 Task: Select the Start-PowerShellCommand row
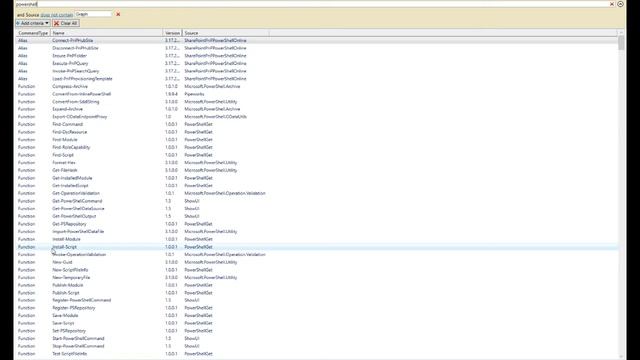coord(317,338)
